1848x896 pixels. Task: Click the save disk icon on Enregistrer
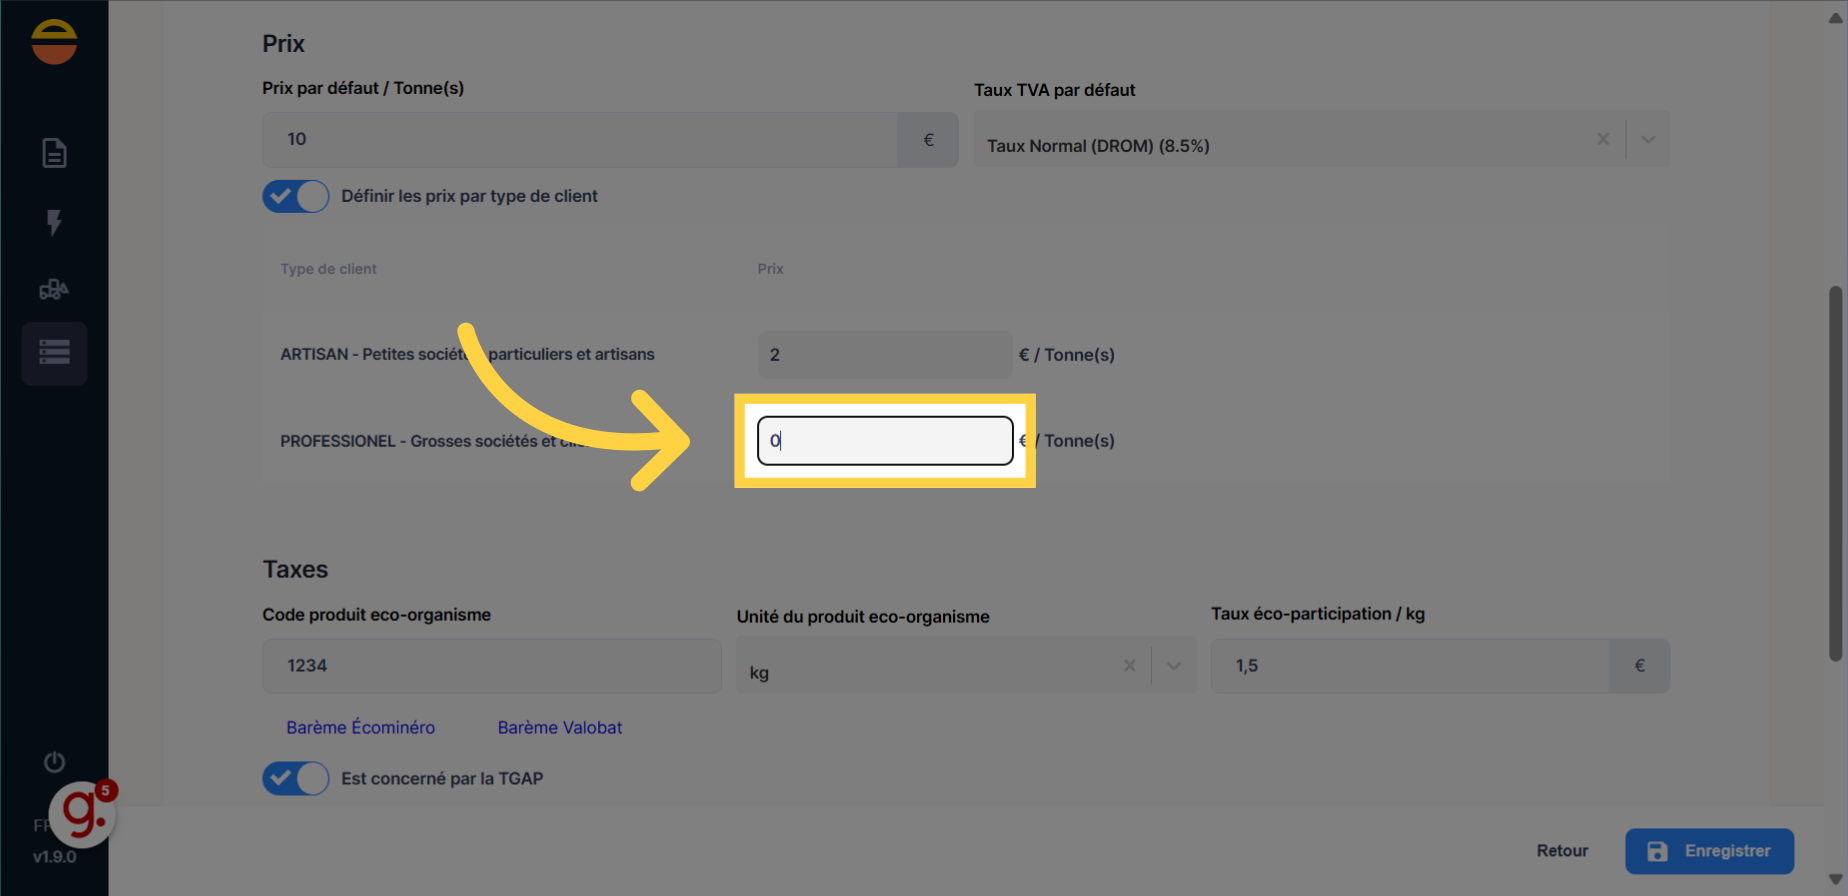click(x=1660, y=851)
